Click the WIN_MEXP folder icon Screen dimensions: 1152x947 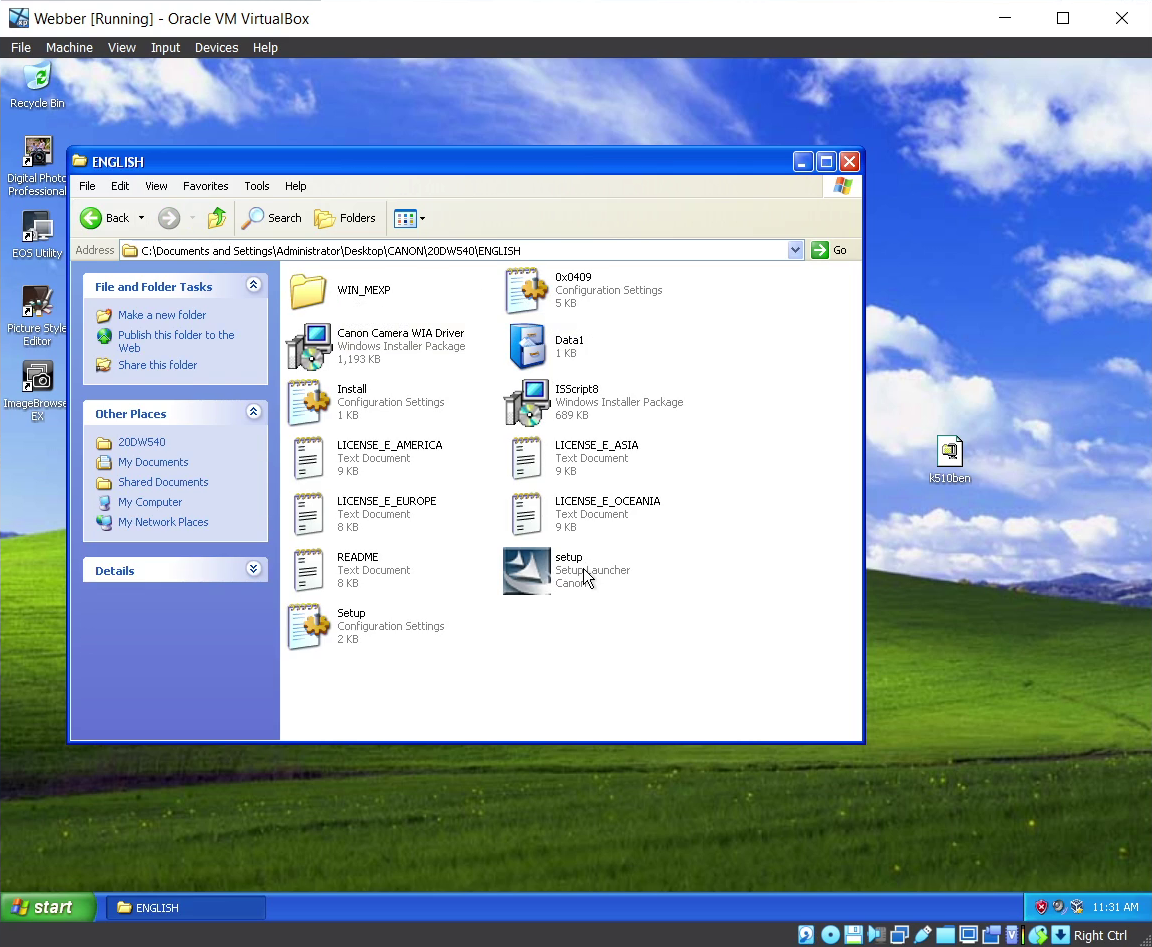309,291
